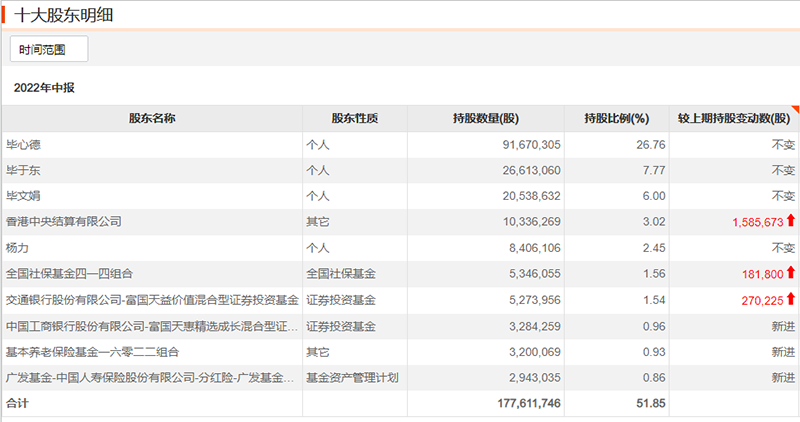
Task: Click the 合计 total row label
Action: 17,403
